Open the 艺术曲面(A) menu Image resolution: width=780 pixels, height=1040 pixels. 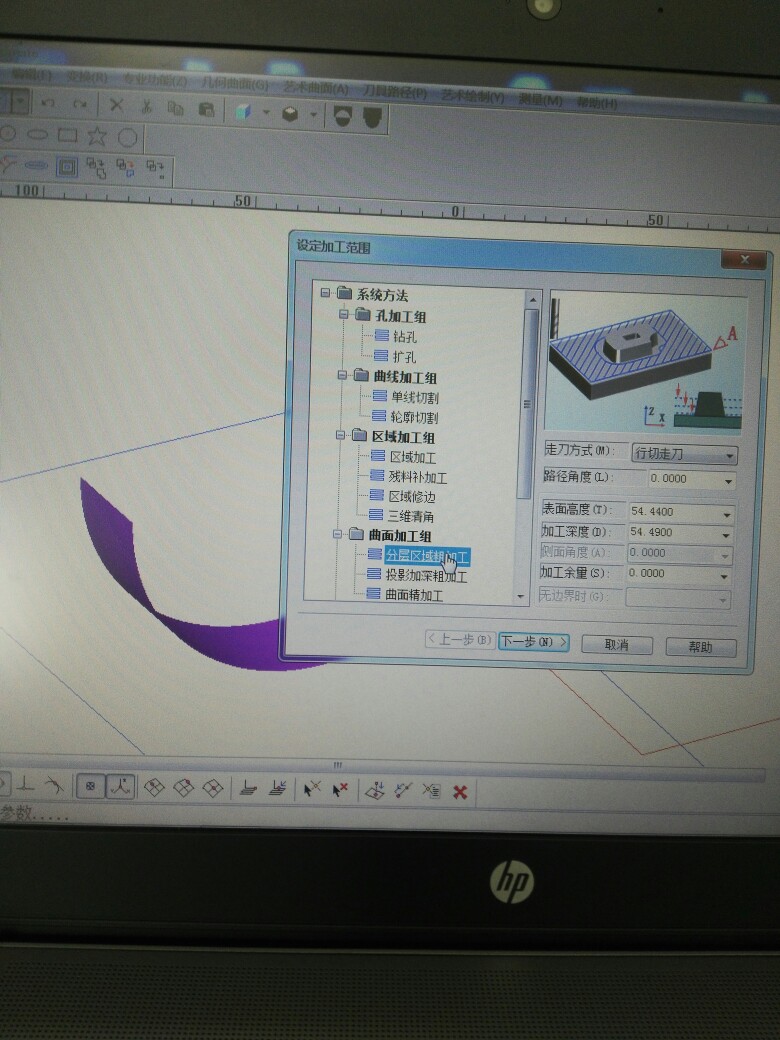point(315,88)
